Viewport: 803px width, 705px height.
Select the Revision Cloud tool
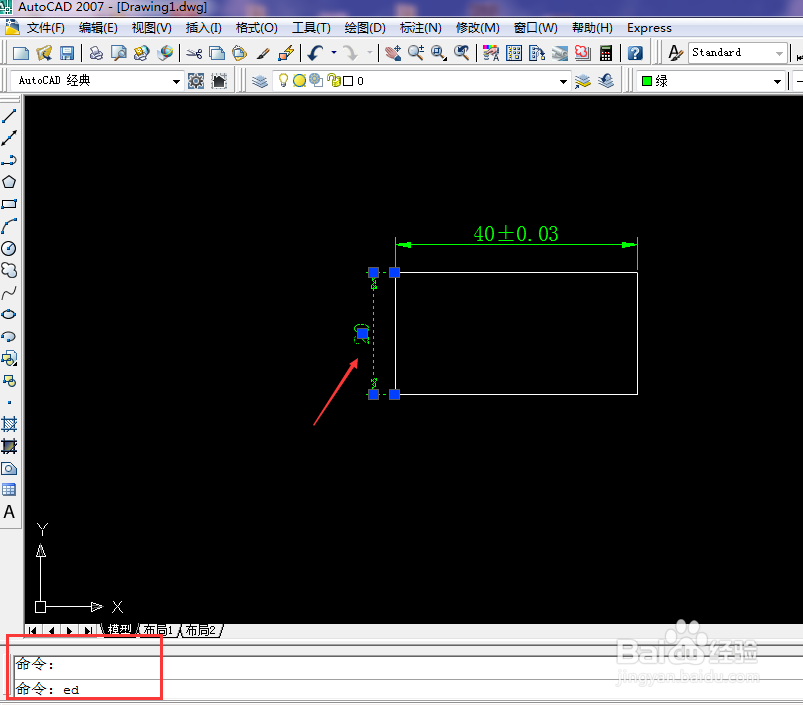[9, 270]
